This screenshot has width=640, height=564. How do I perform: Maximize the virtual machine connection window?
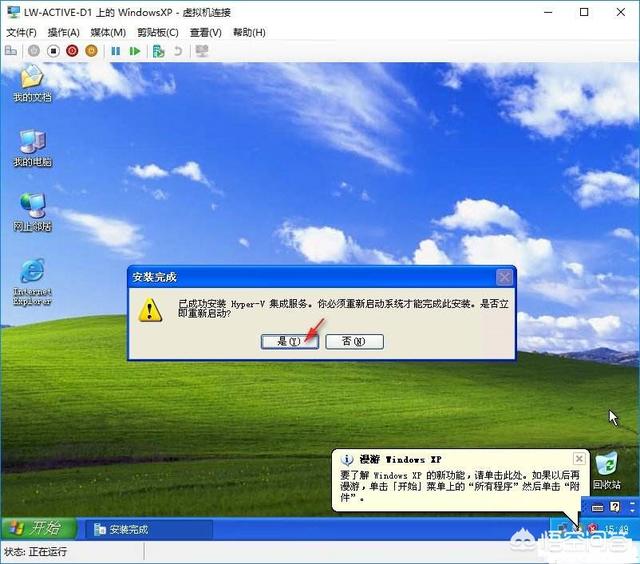(584, 12)
